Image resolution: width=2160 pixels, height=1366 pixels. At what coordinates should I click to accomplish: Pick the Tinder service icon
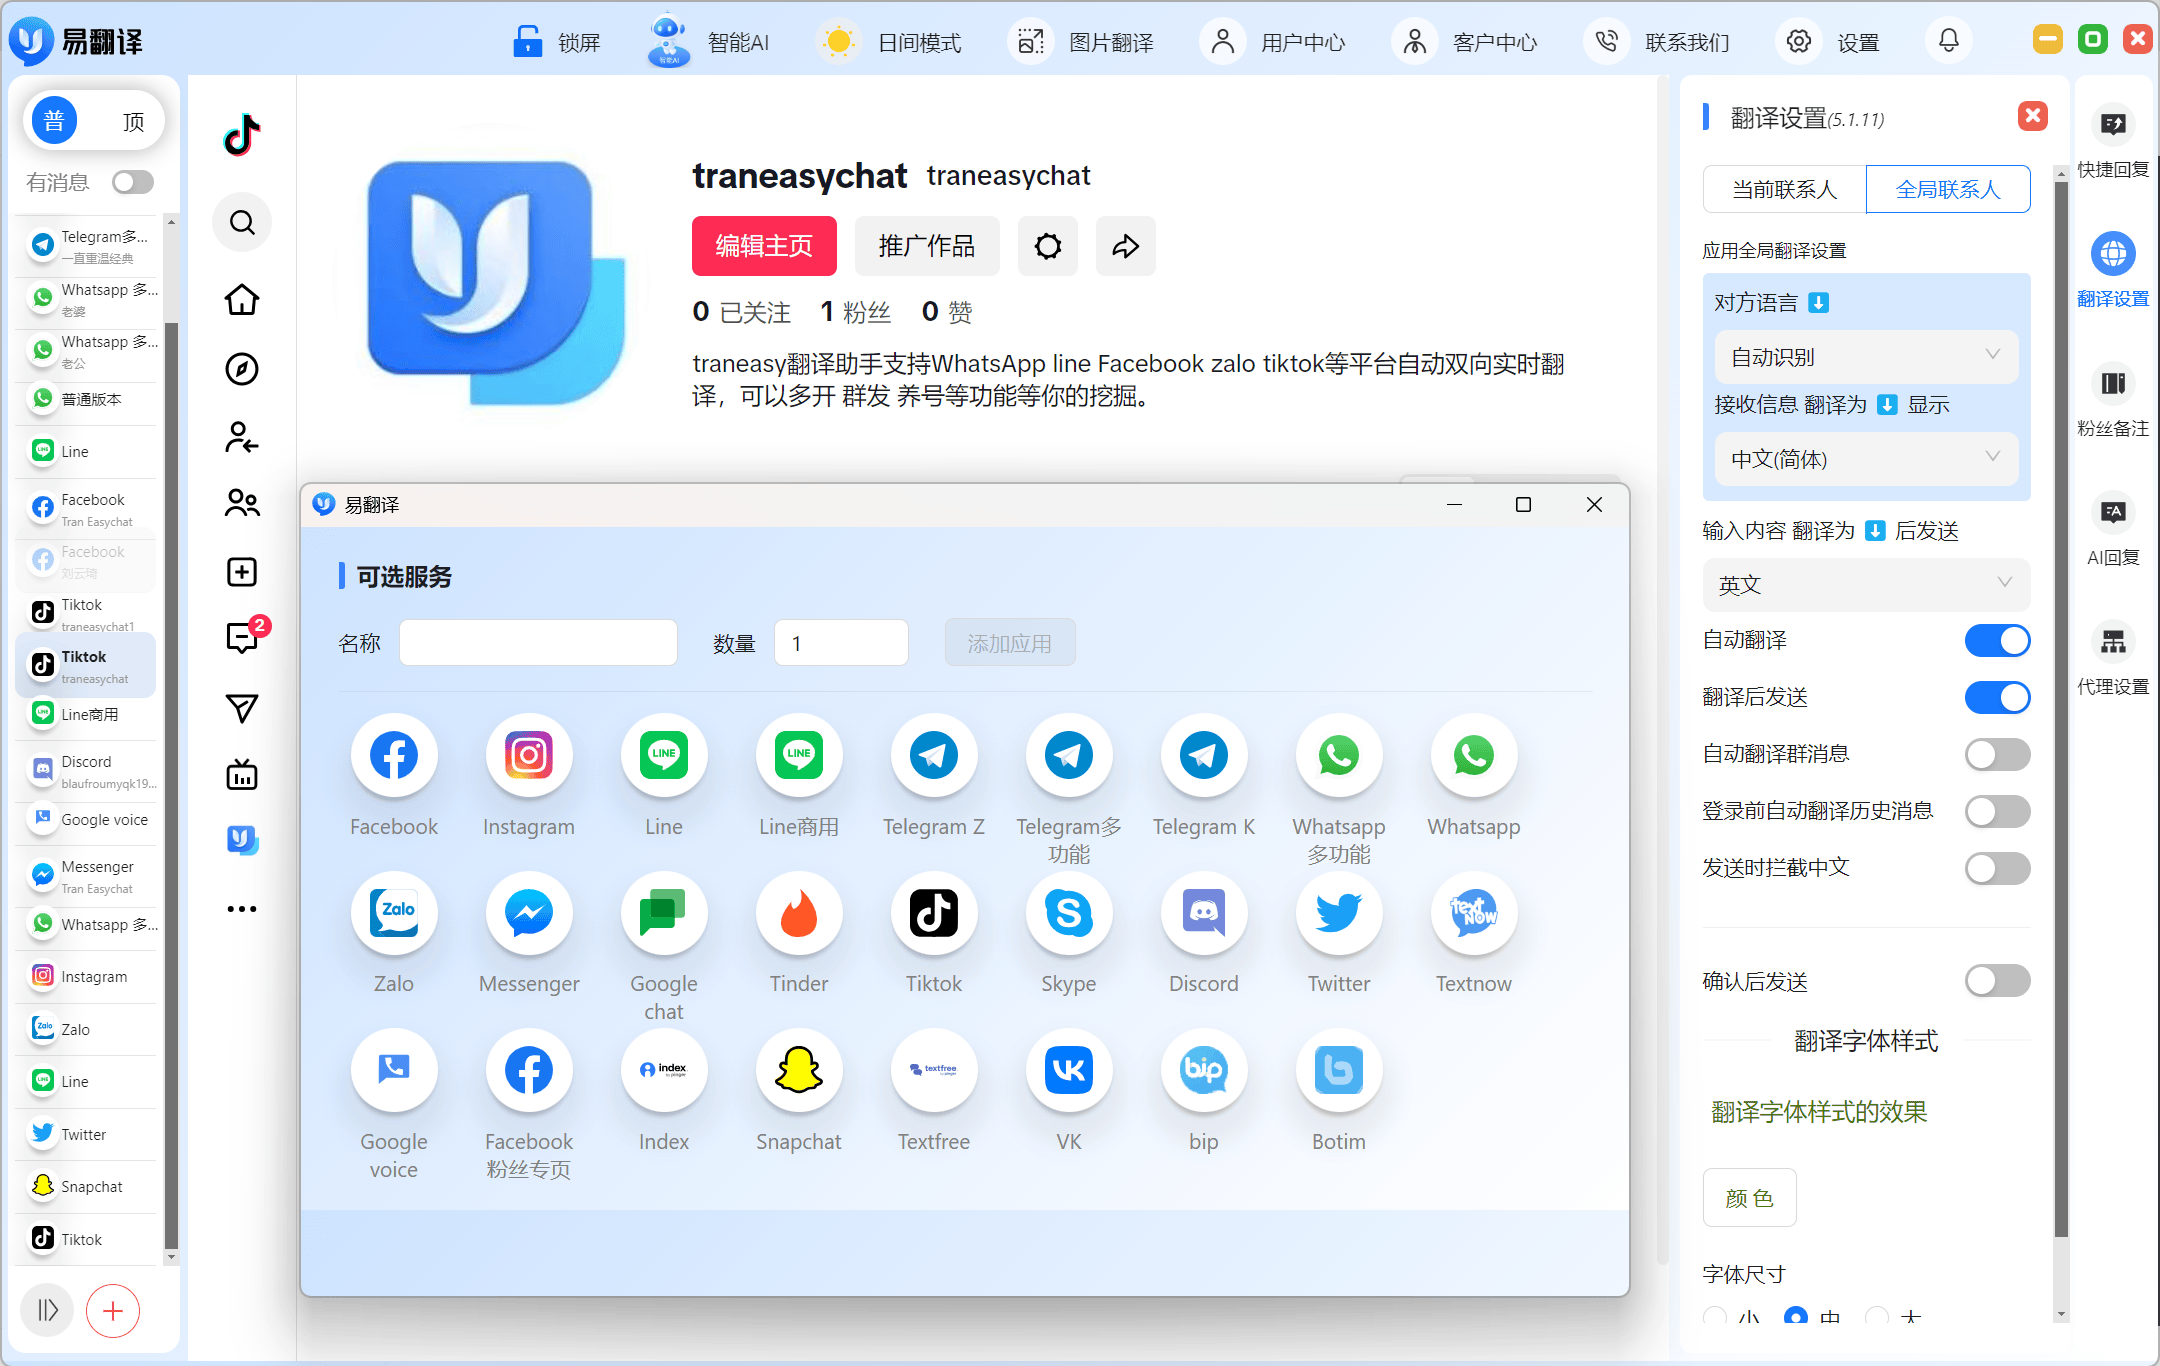click(x=799, y=912)
